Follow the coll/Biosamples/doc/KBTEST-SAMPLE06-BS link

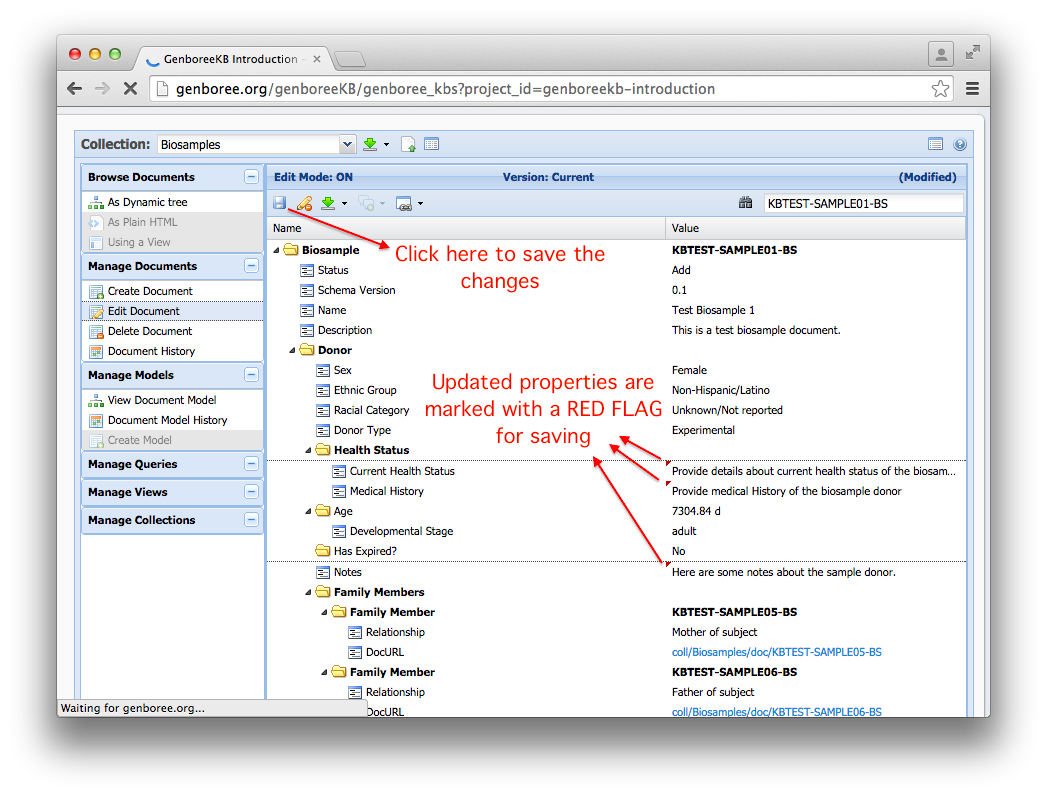[777, 713]
